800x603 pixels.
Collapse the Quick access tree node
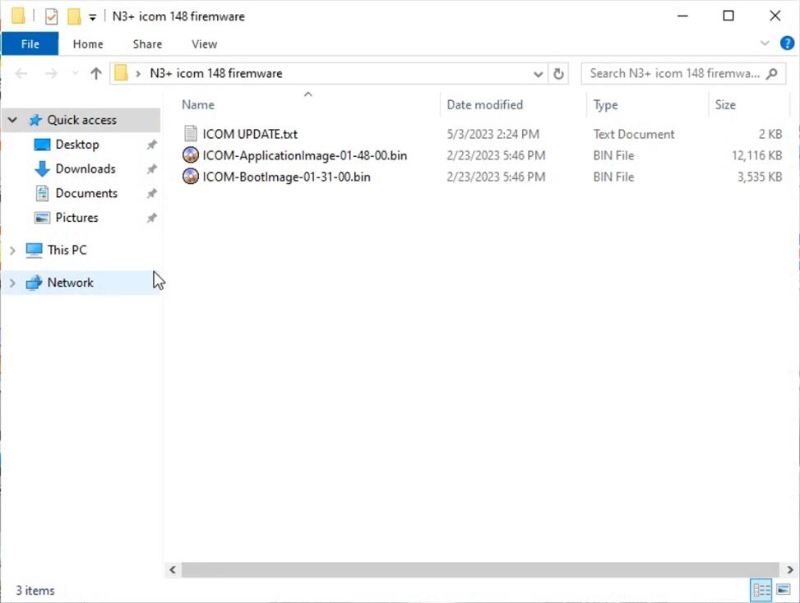pos(13,120)
